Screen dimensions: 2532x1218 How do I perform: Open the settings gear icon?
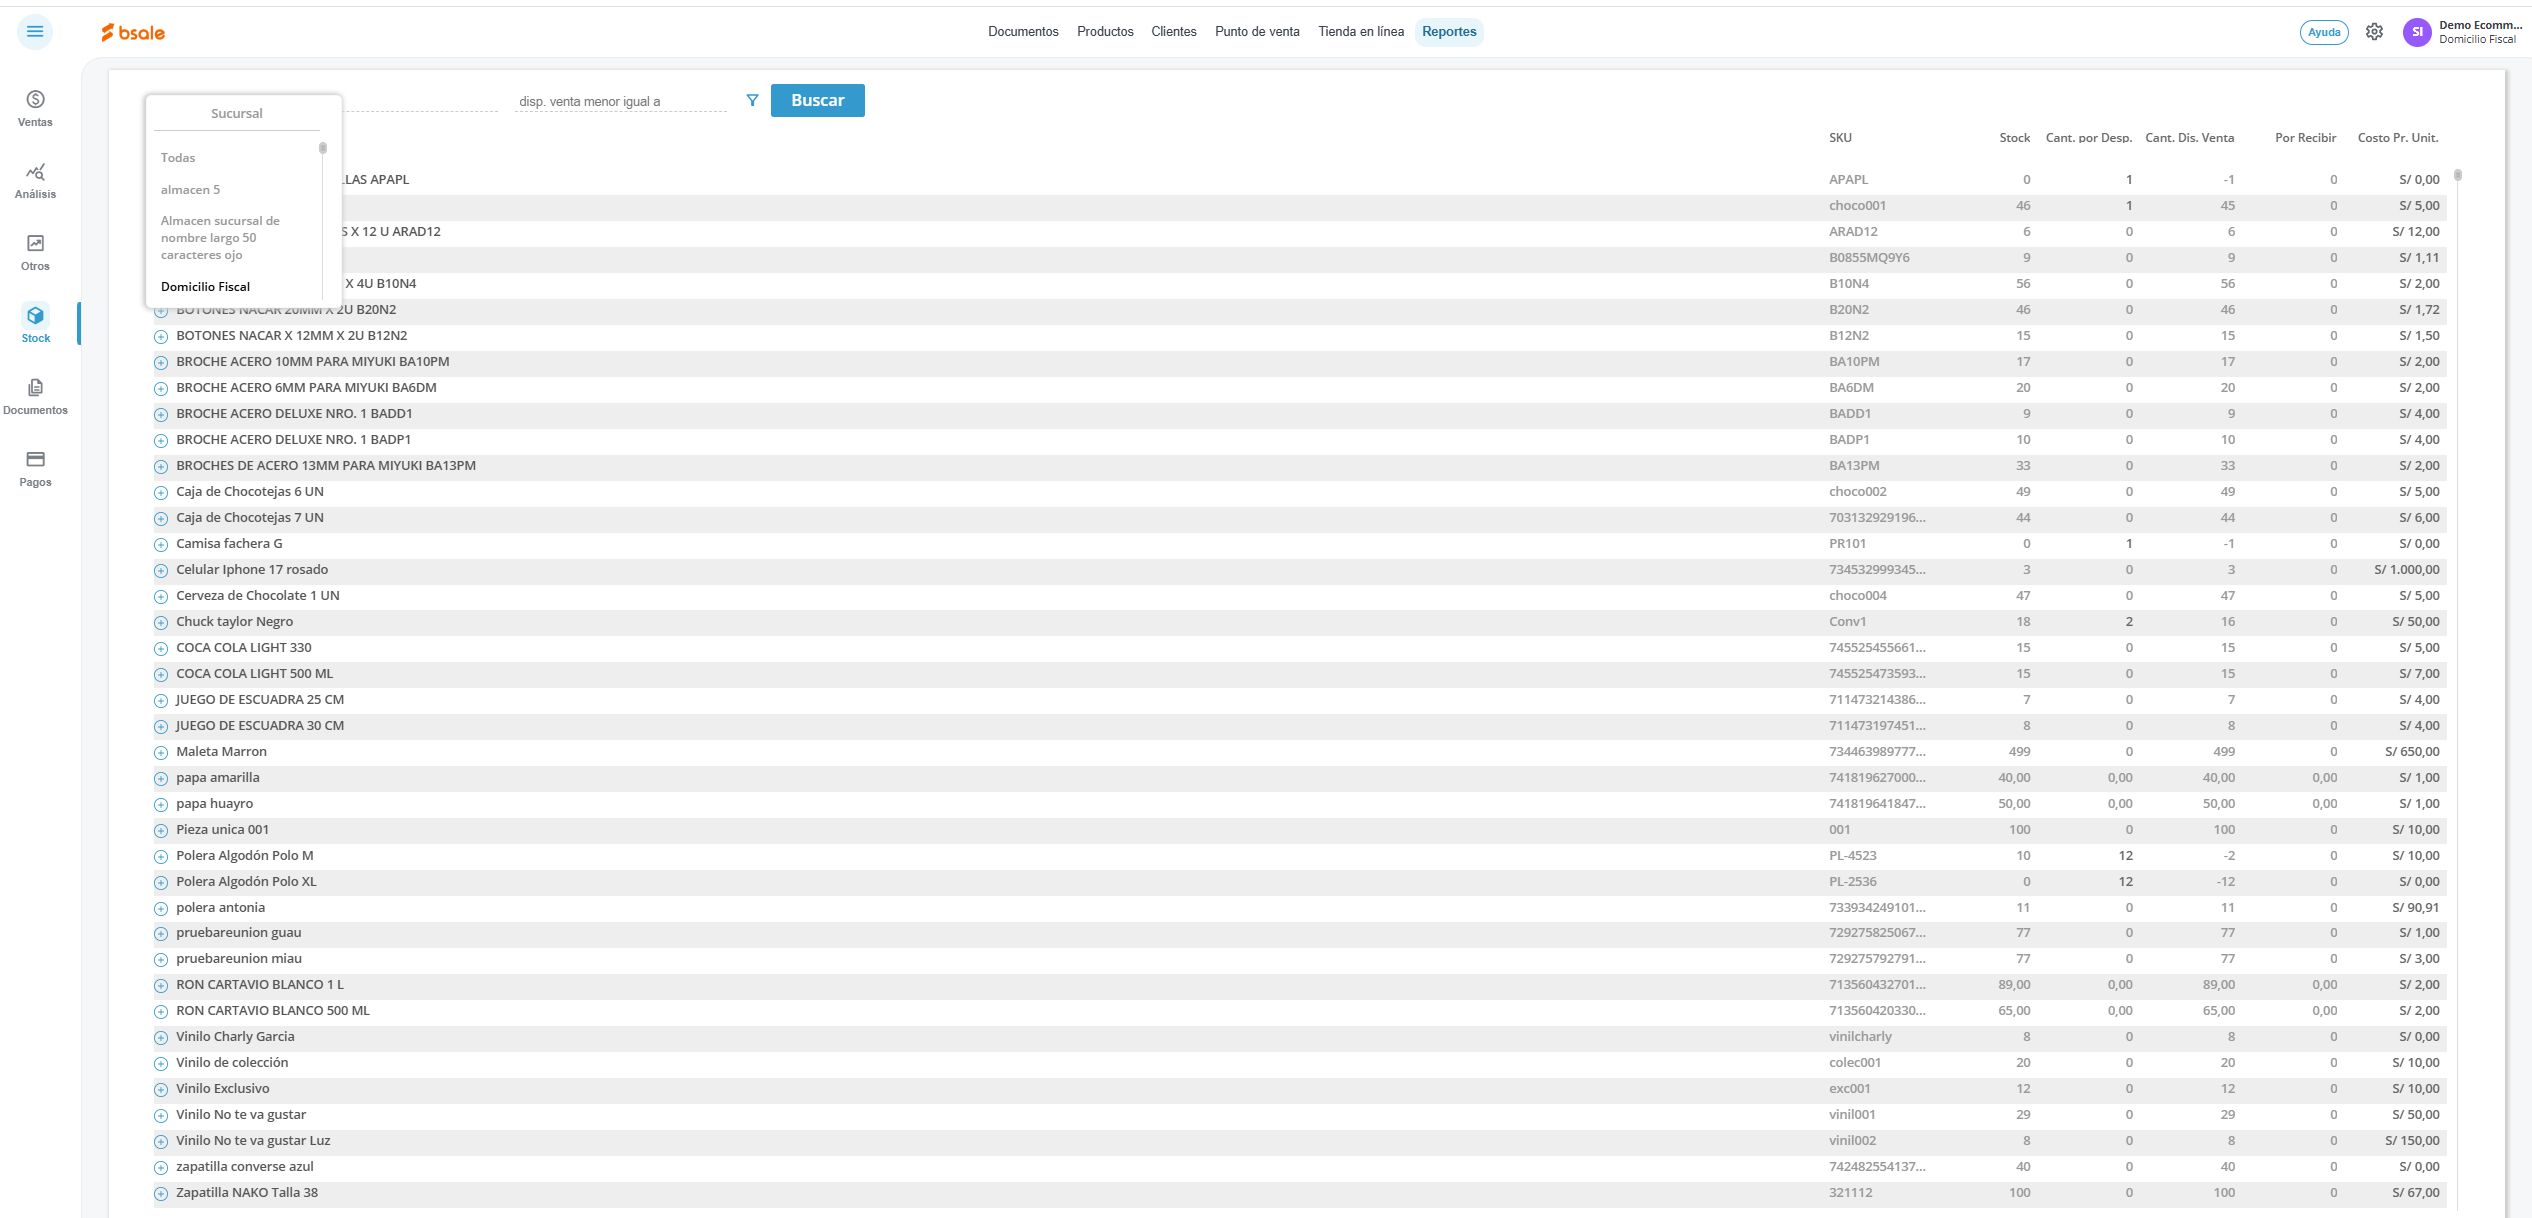coord(2374,32)
